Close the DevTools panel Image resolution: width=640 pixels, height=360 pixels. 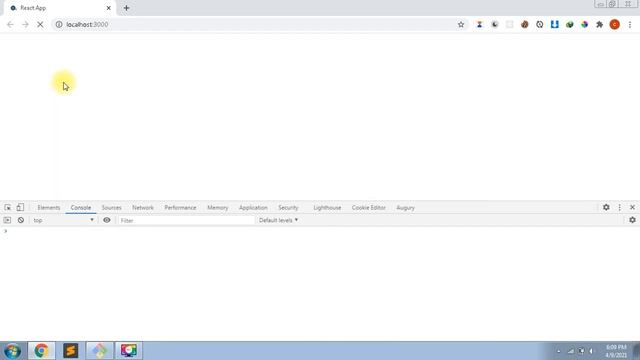[632, 207]
